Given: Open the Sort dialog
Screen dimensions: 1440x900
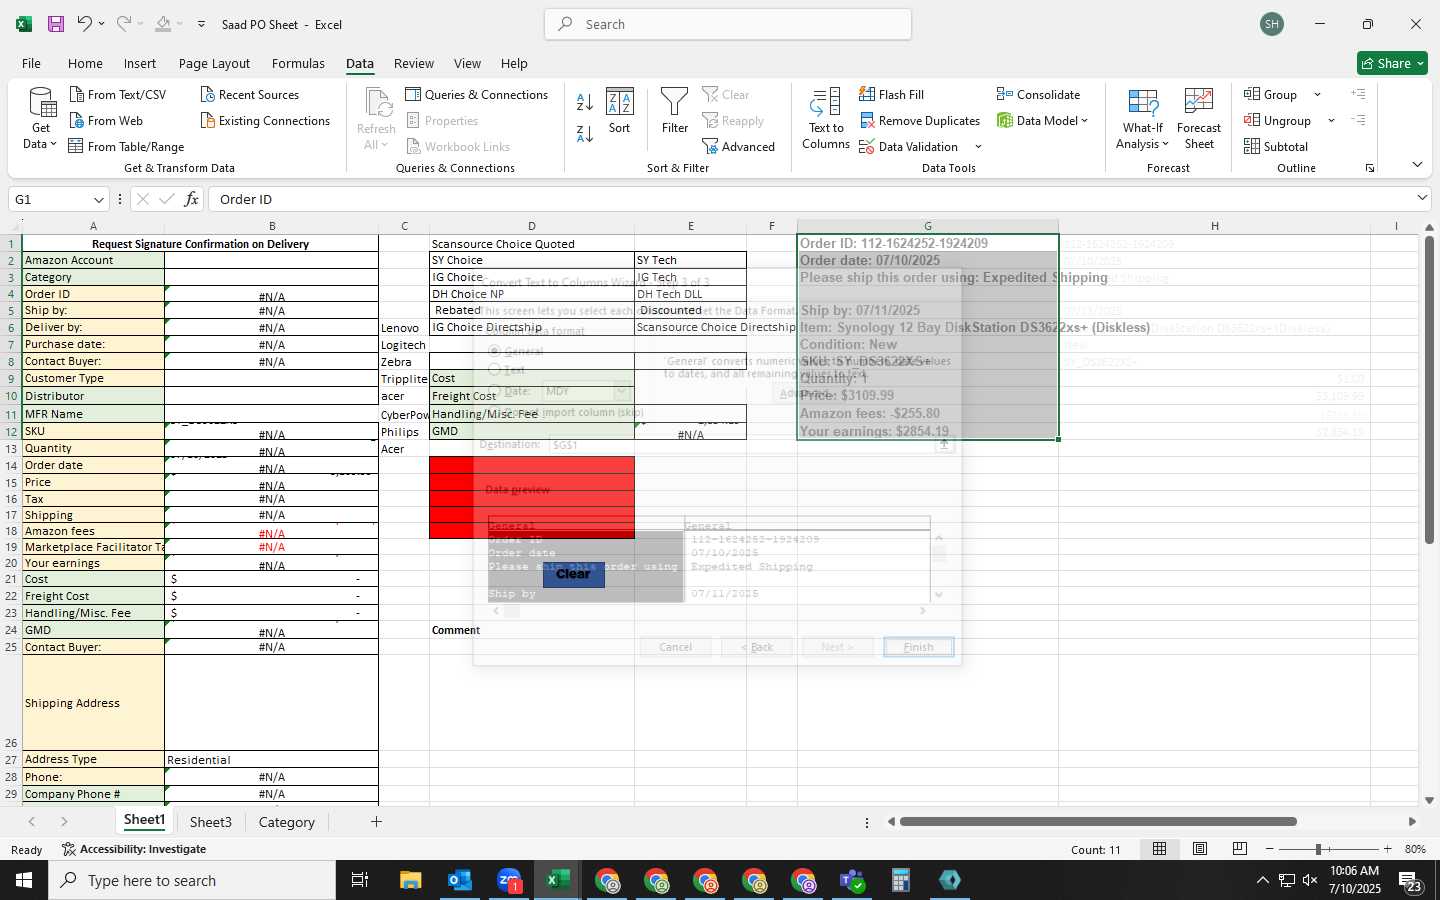Looking at the screenshot, I should click(x=620, y=111).
